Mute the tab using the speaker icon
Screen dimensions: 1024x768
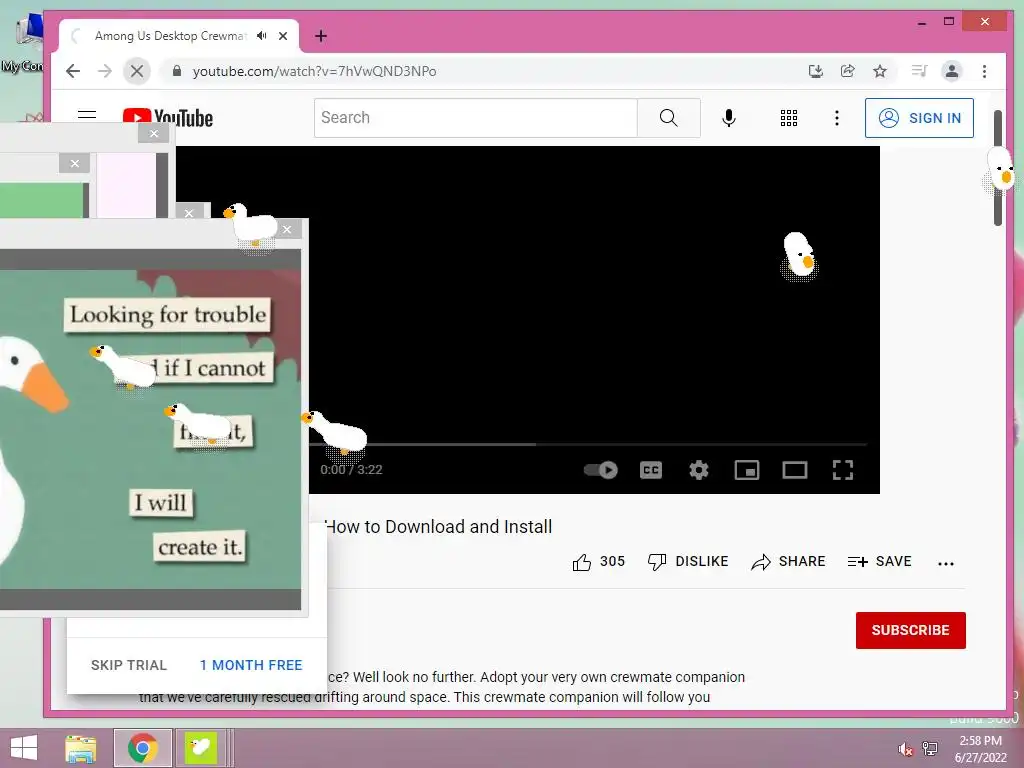tap(262, 36)
